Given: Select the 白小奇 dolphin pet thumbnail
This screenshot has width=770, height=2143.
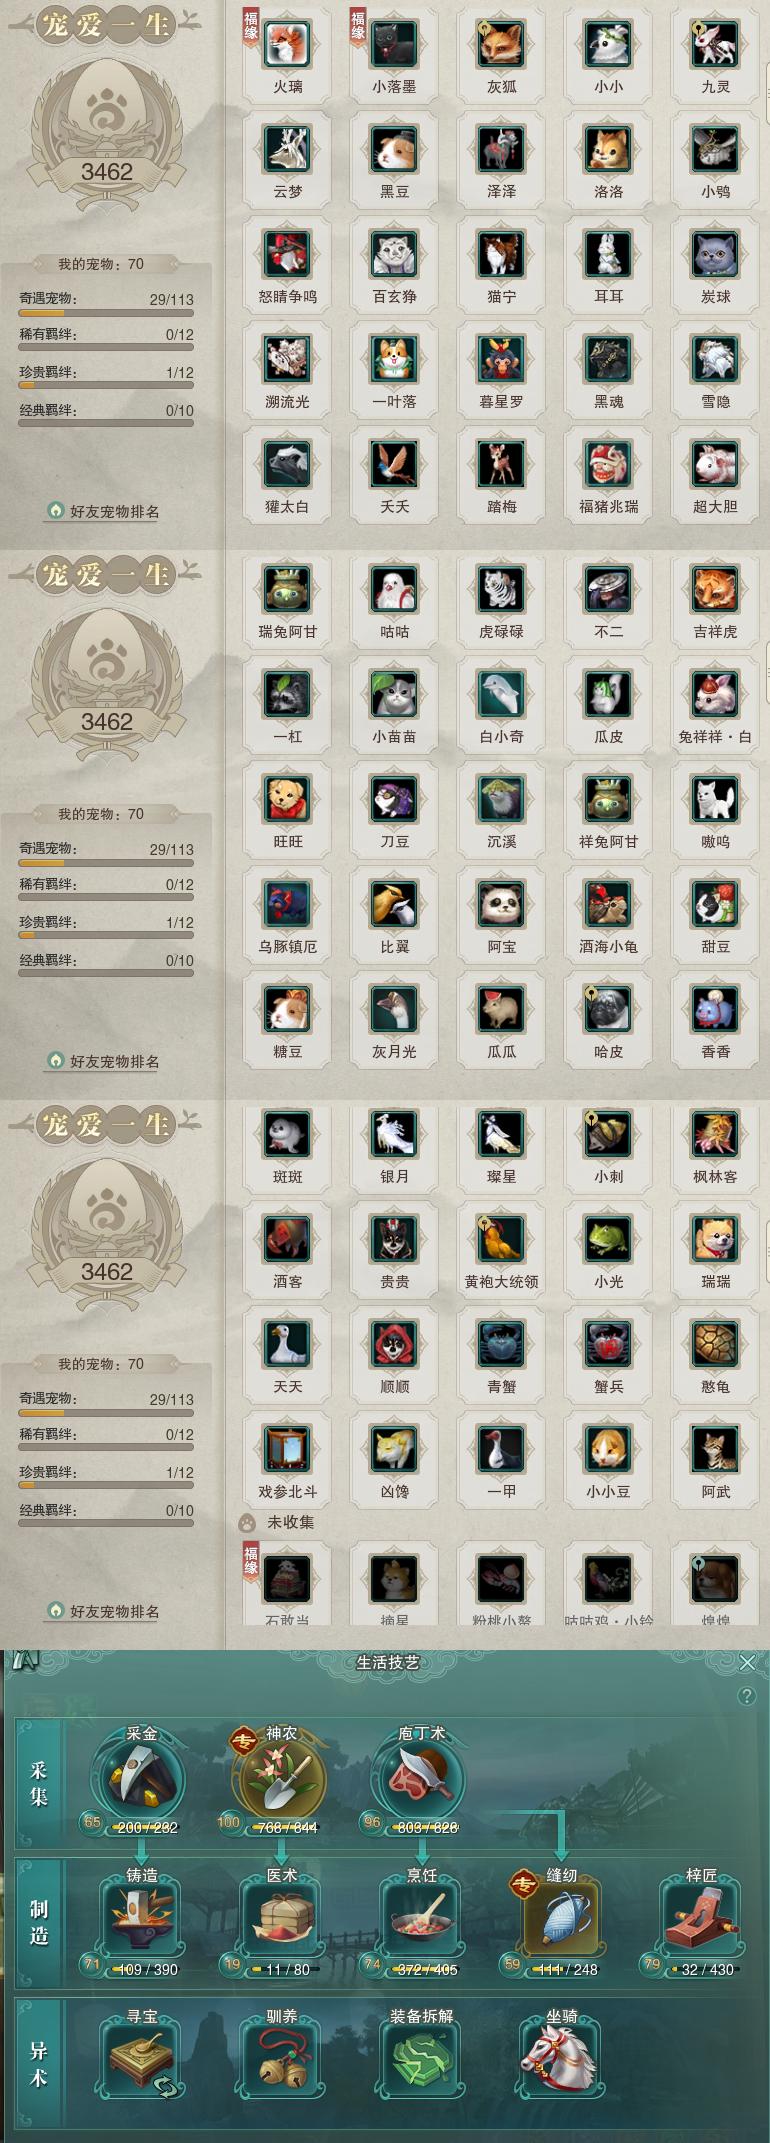Looking at the screenshot, I should (x=501, y=695).
